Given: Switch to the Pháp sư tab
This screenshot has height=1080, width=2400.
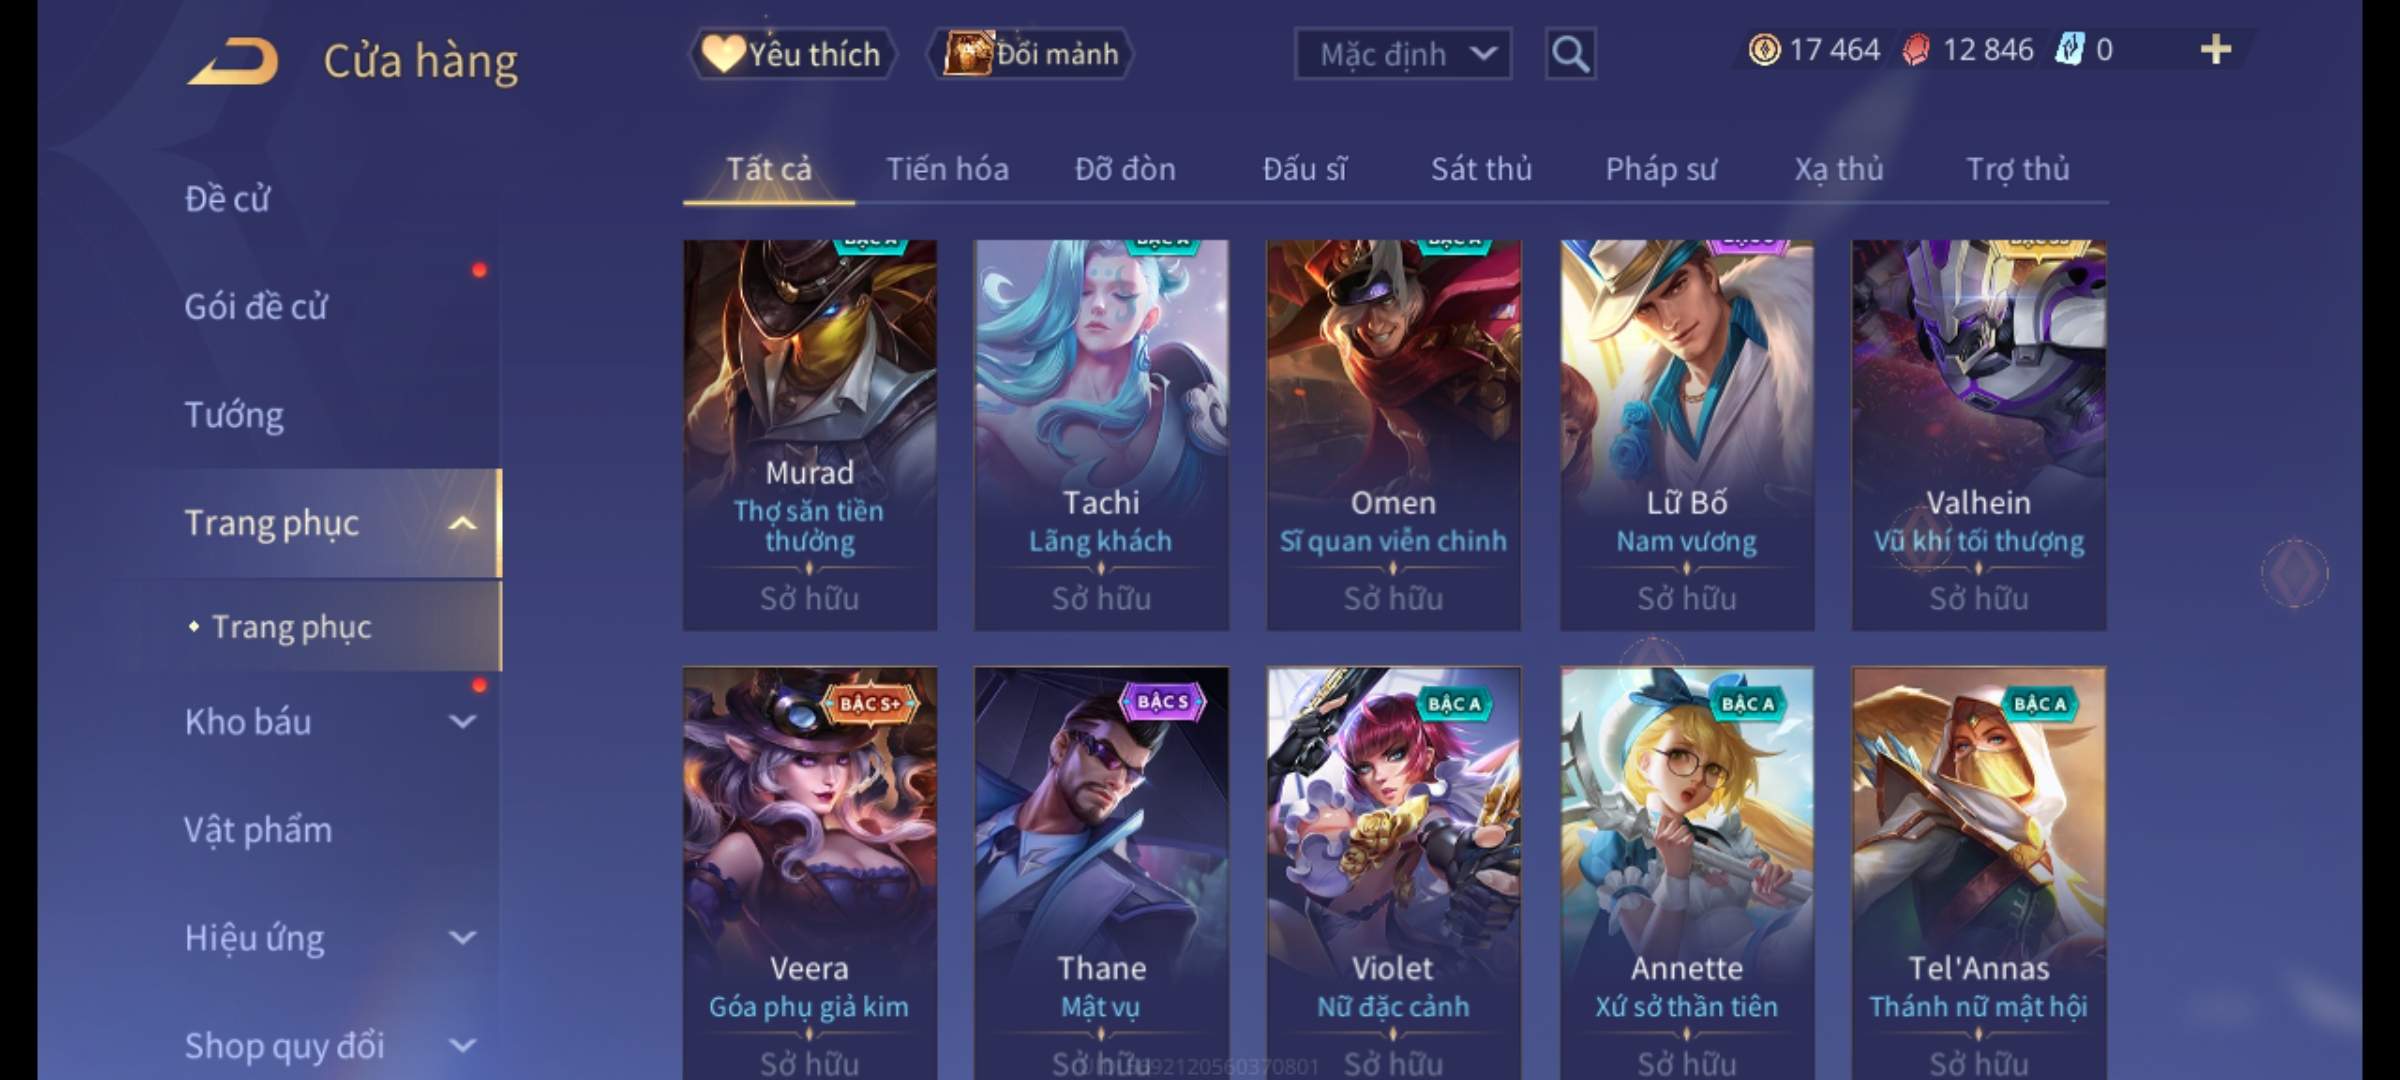Looking at the screenshot, I should (1661, 169).
